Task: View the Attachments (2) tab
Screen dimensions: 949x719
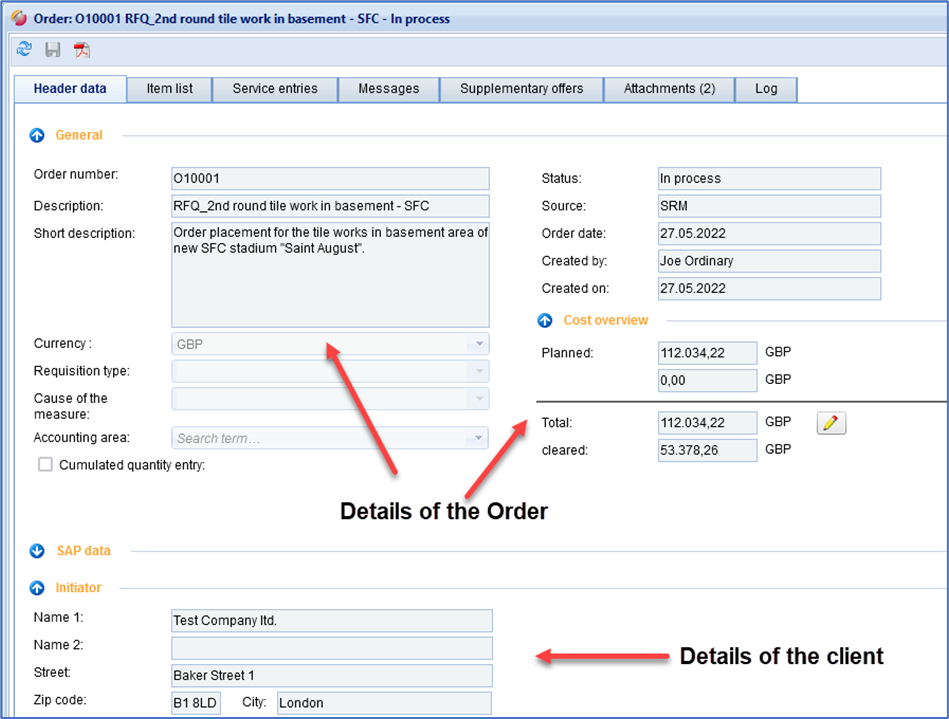Action: point(669,89)
